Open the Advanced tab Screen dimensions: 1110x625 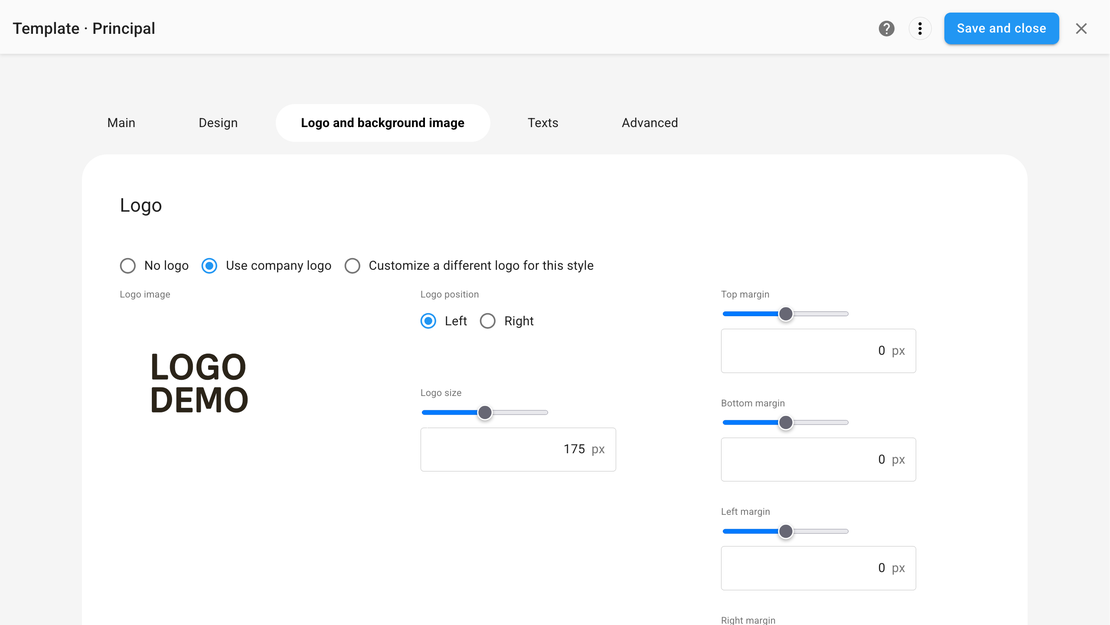(x=650, y=123)
